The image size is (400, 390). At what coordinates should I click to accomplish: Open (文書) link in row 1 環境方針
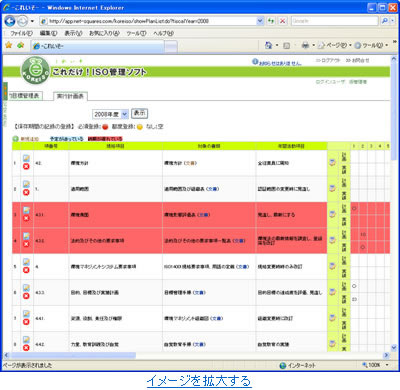pos(190,163)
